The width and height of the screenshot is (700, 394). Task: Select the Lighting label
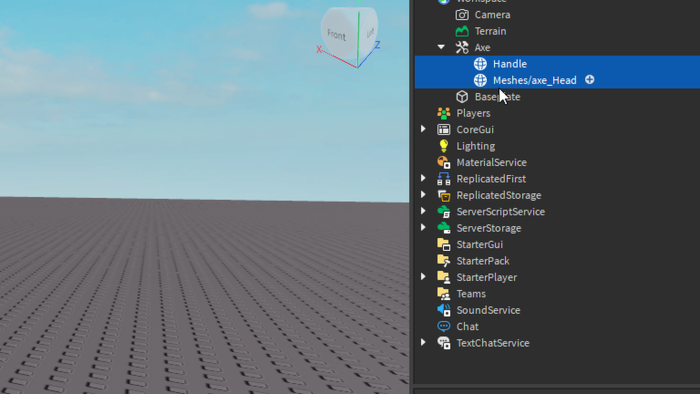[475, 146]
